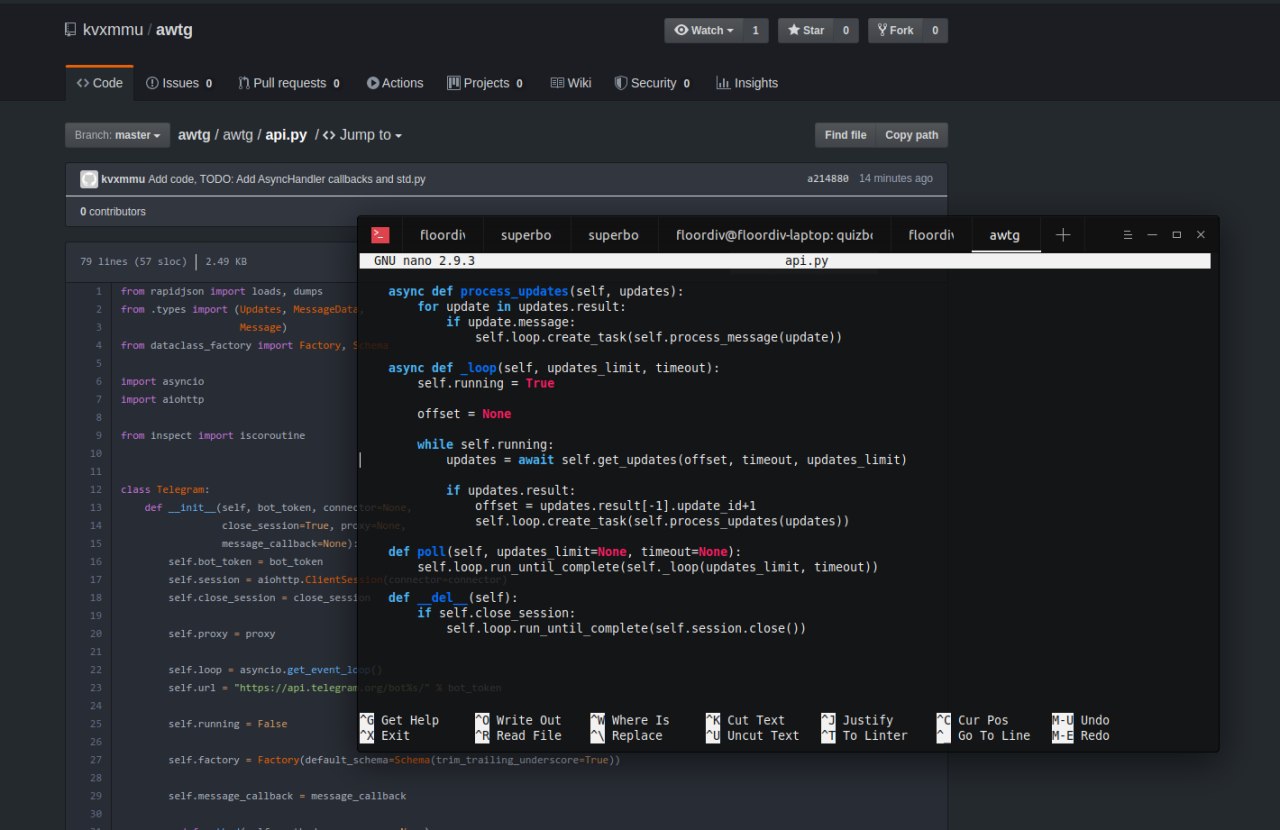Screen dimensions: 1280x830
Task: Click nano shortcut '^X Exit'
Action: tap(385, 735)
